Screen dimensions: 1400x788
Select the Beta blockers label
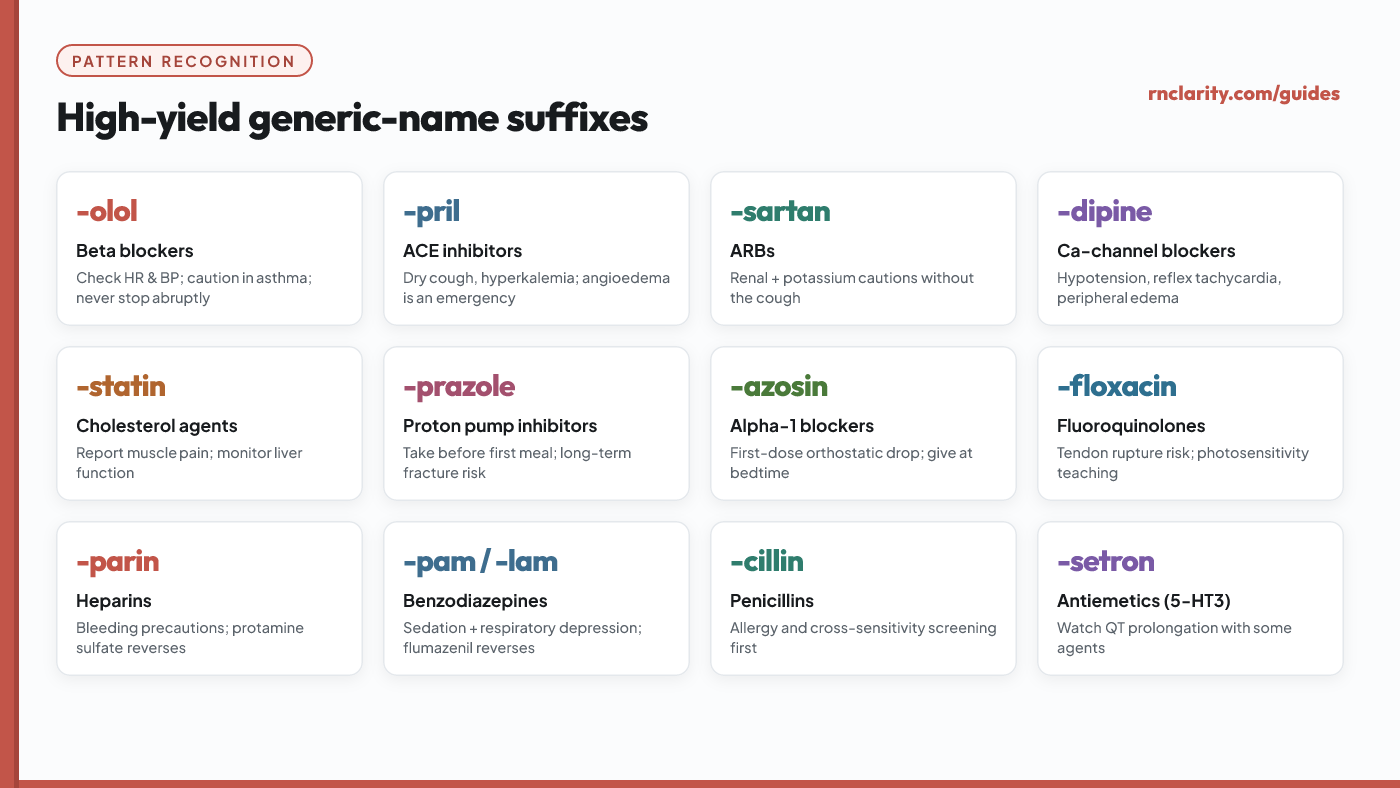[x=135, y=251]
